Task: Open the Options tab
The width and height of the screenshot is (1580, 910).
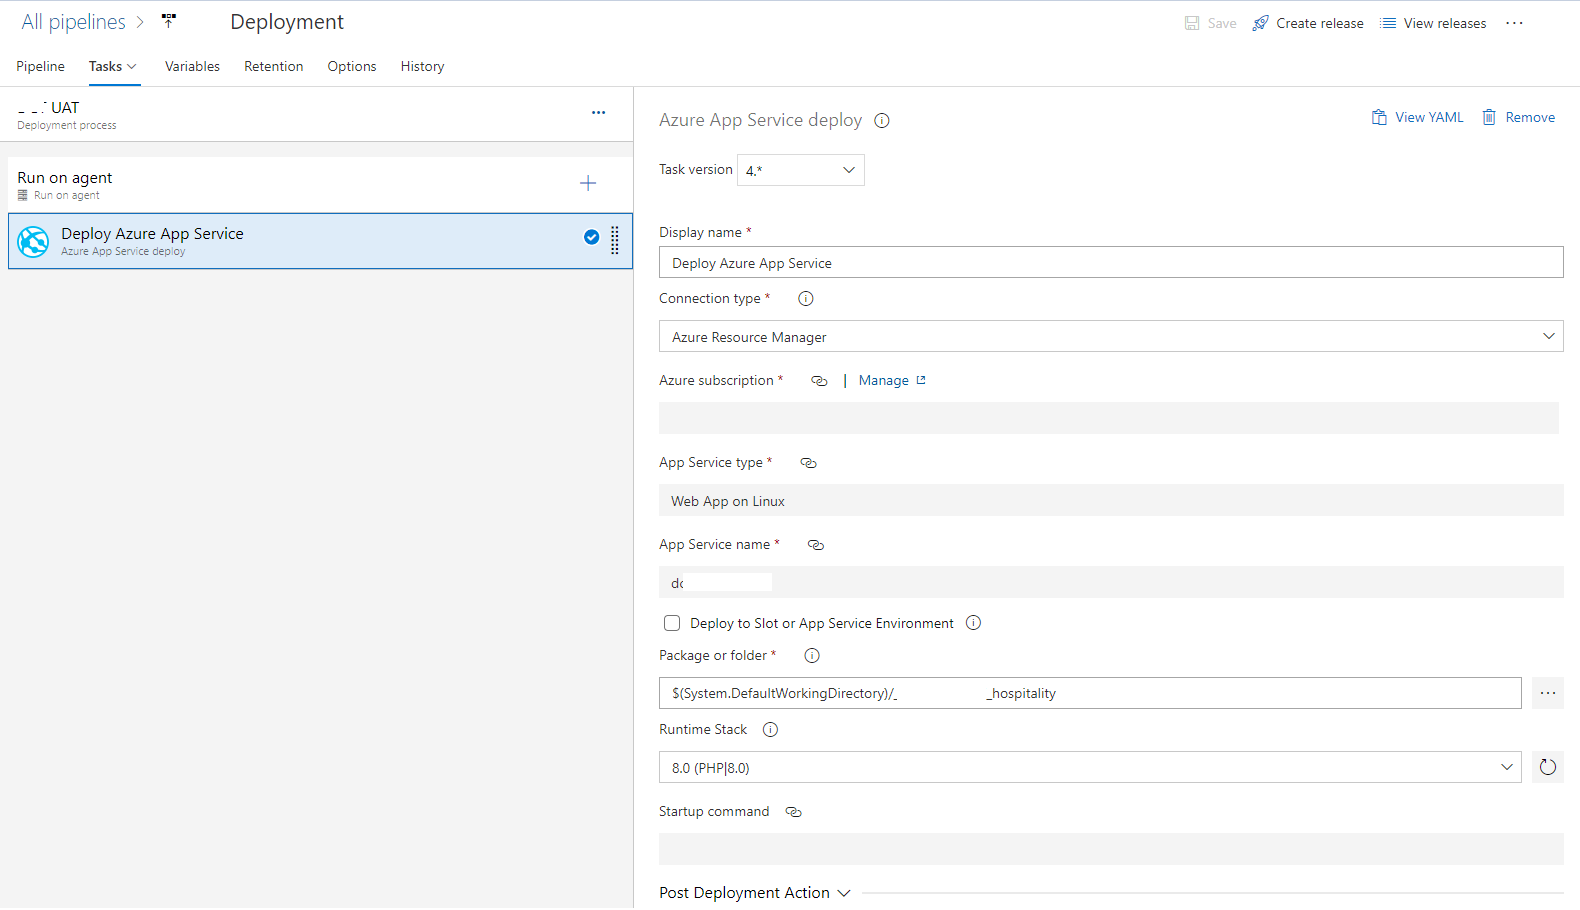Action: tap(352, 66)
